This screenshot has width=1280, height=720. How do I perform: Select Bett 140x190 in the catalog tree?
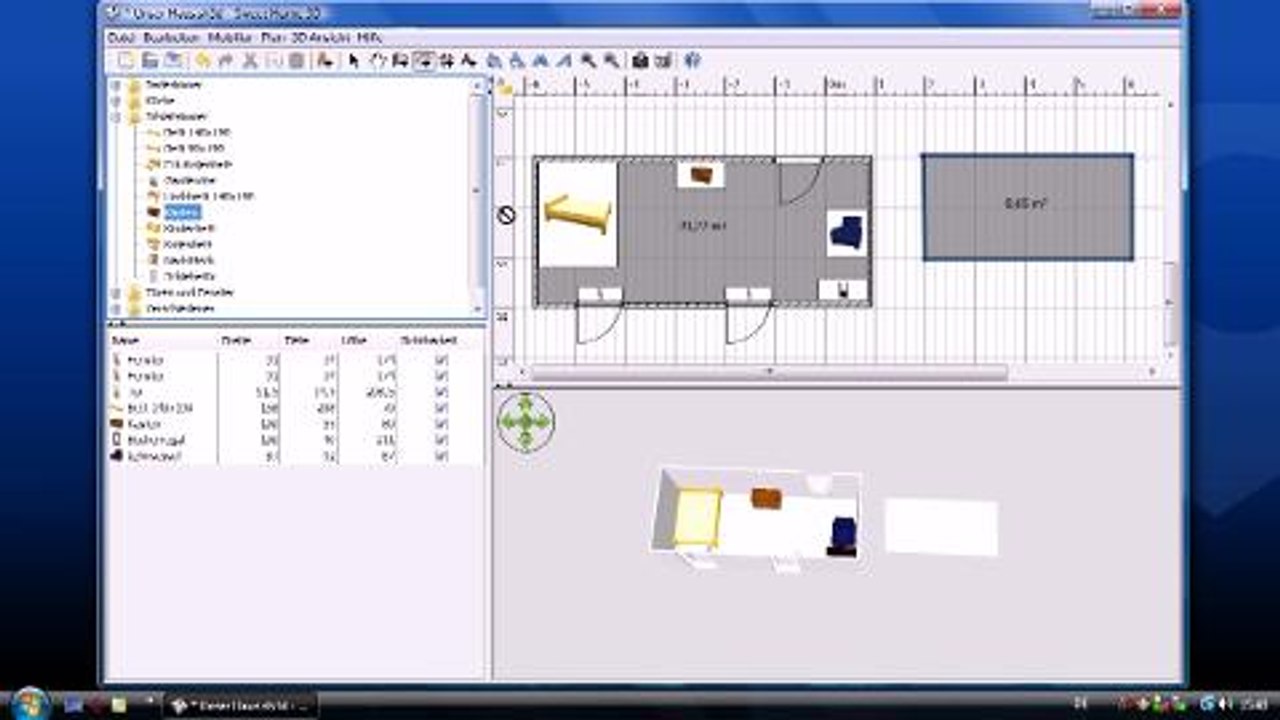click(x=197, y=132)
